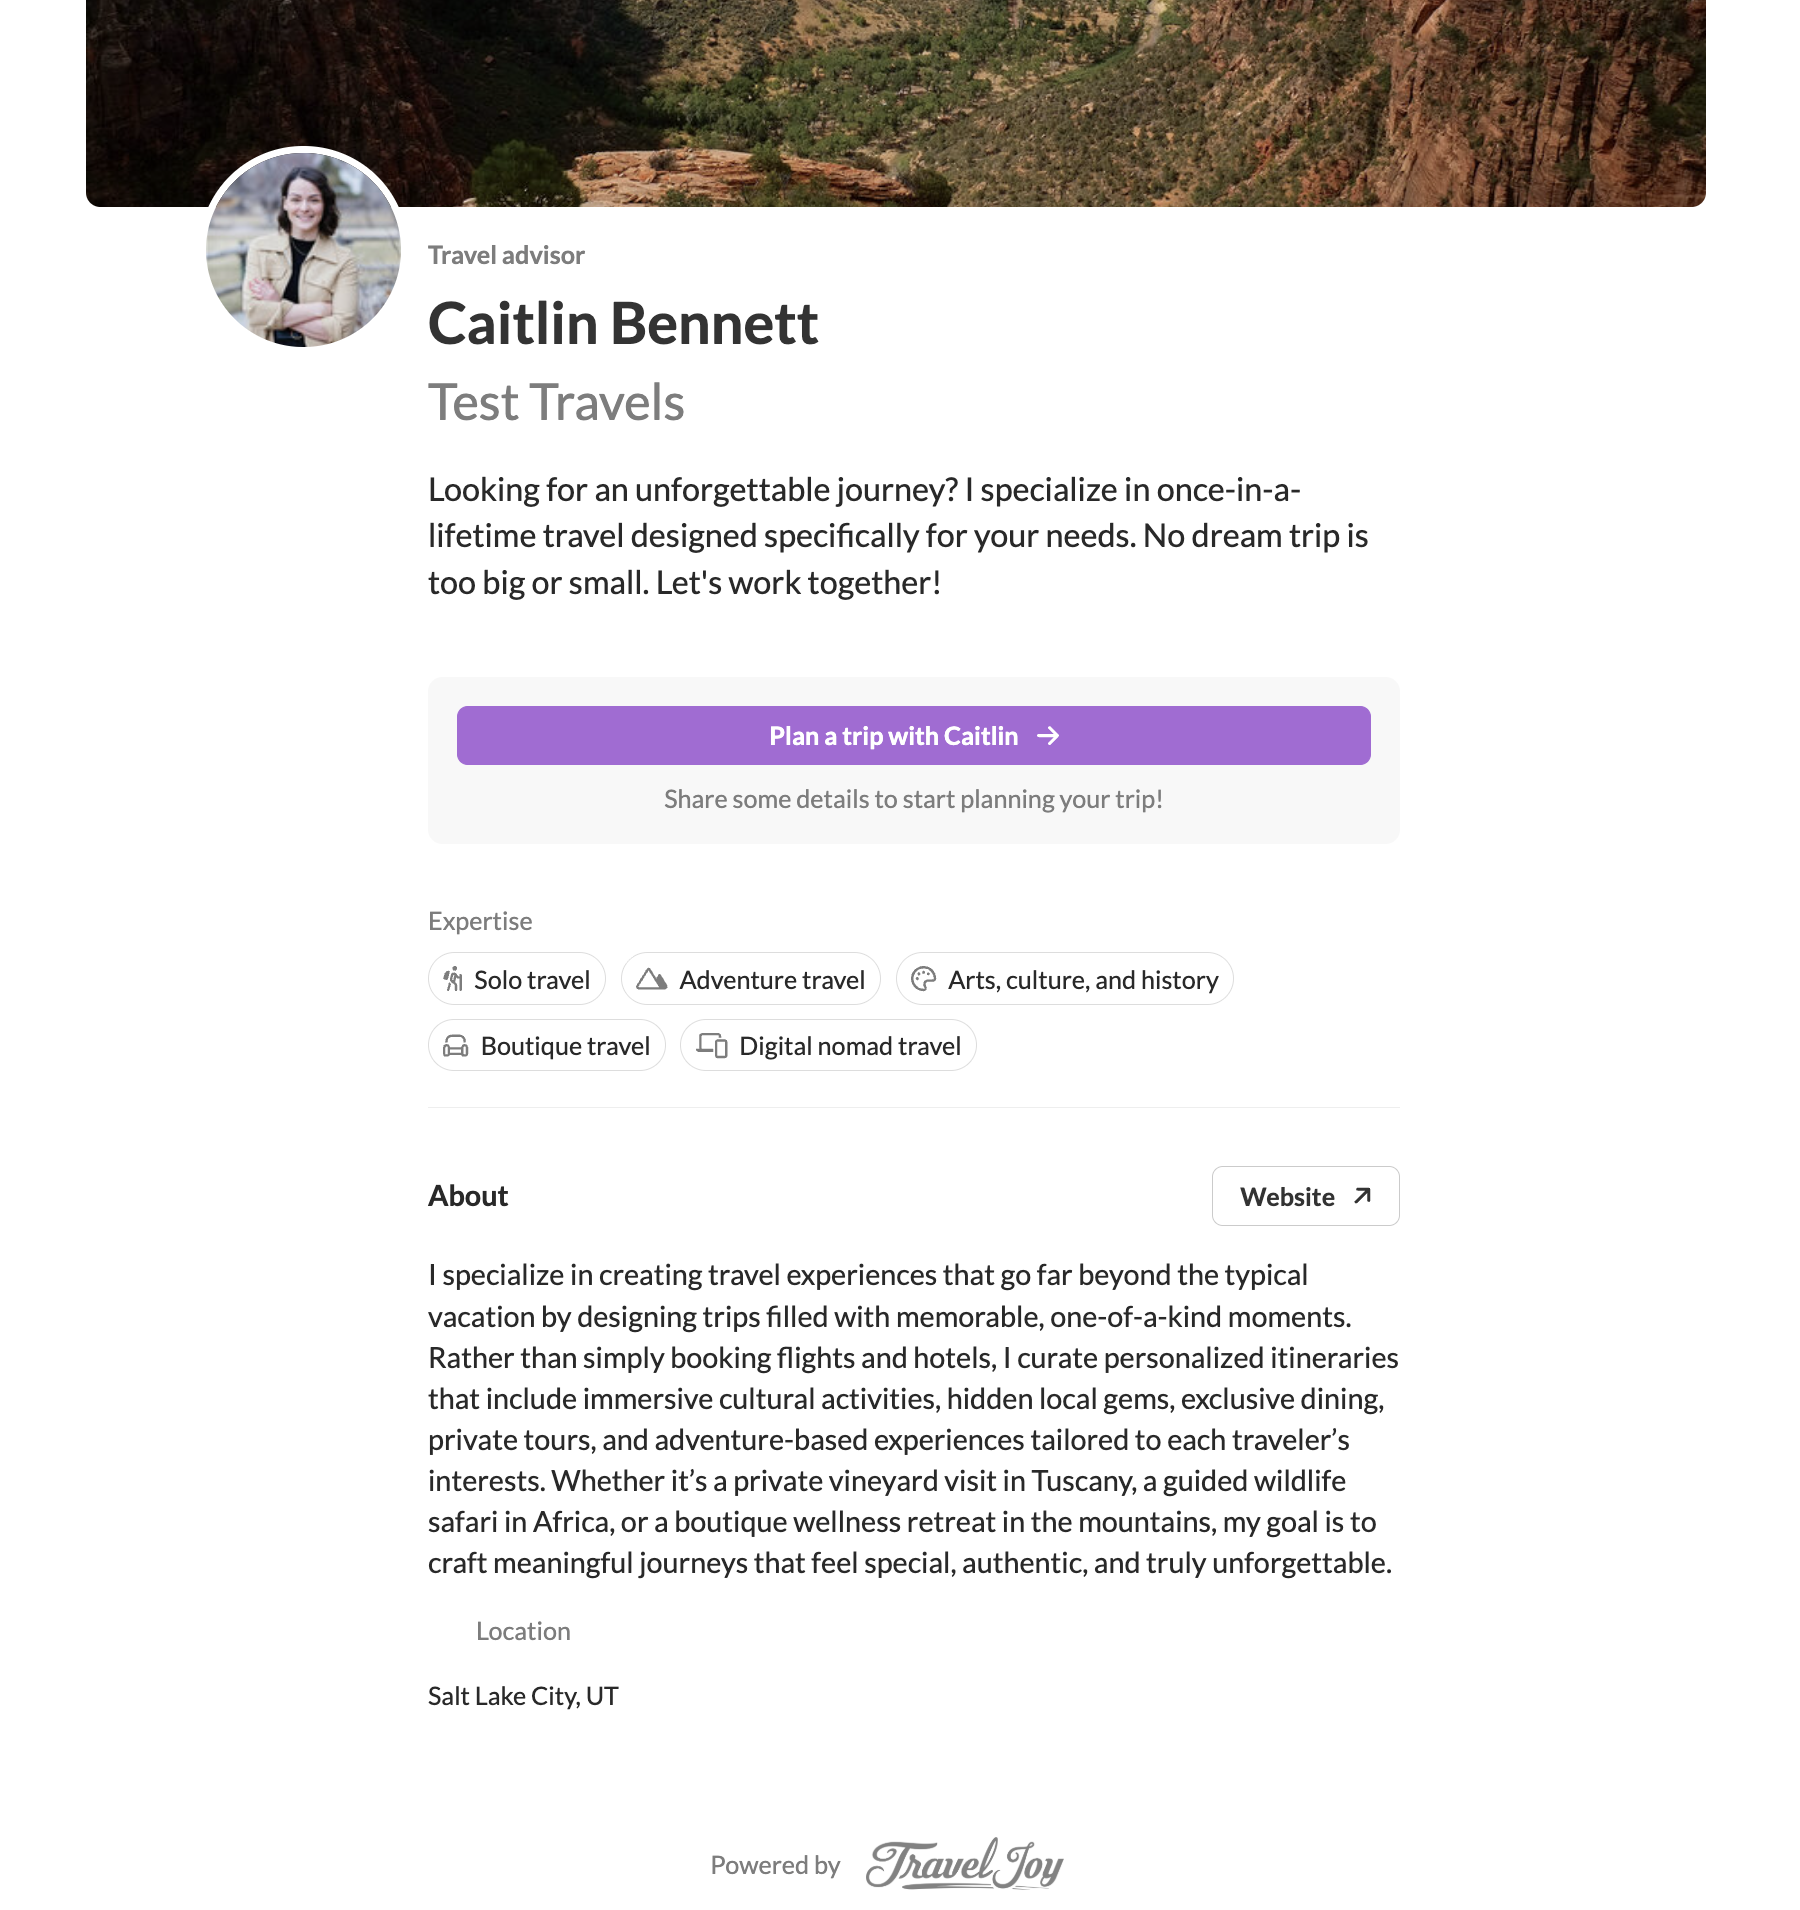Click the Digital nomad devices icon

point(712,1046)
